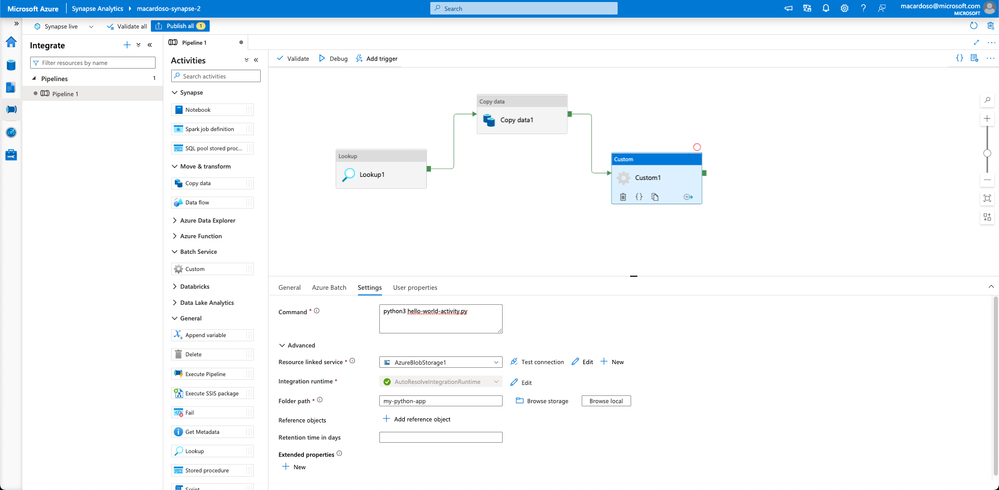Zoom out the canvas with minus

tap(987, 179)
